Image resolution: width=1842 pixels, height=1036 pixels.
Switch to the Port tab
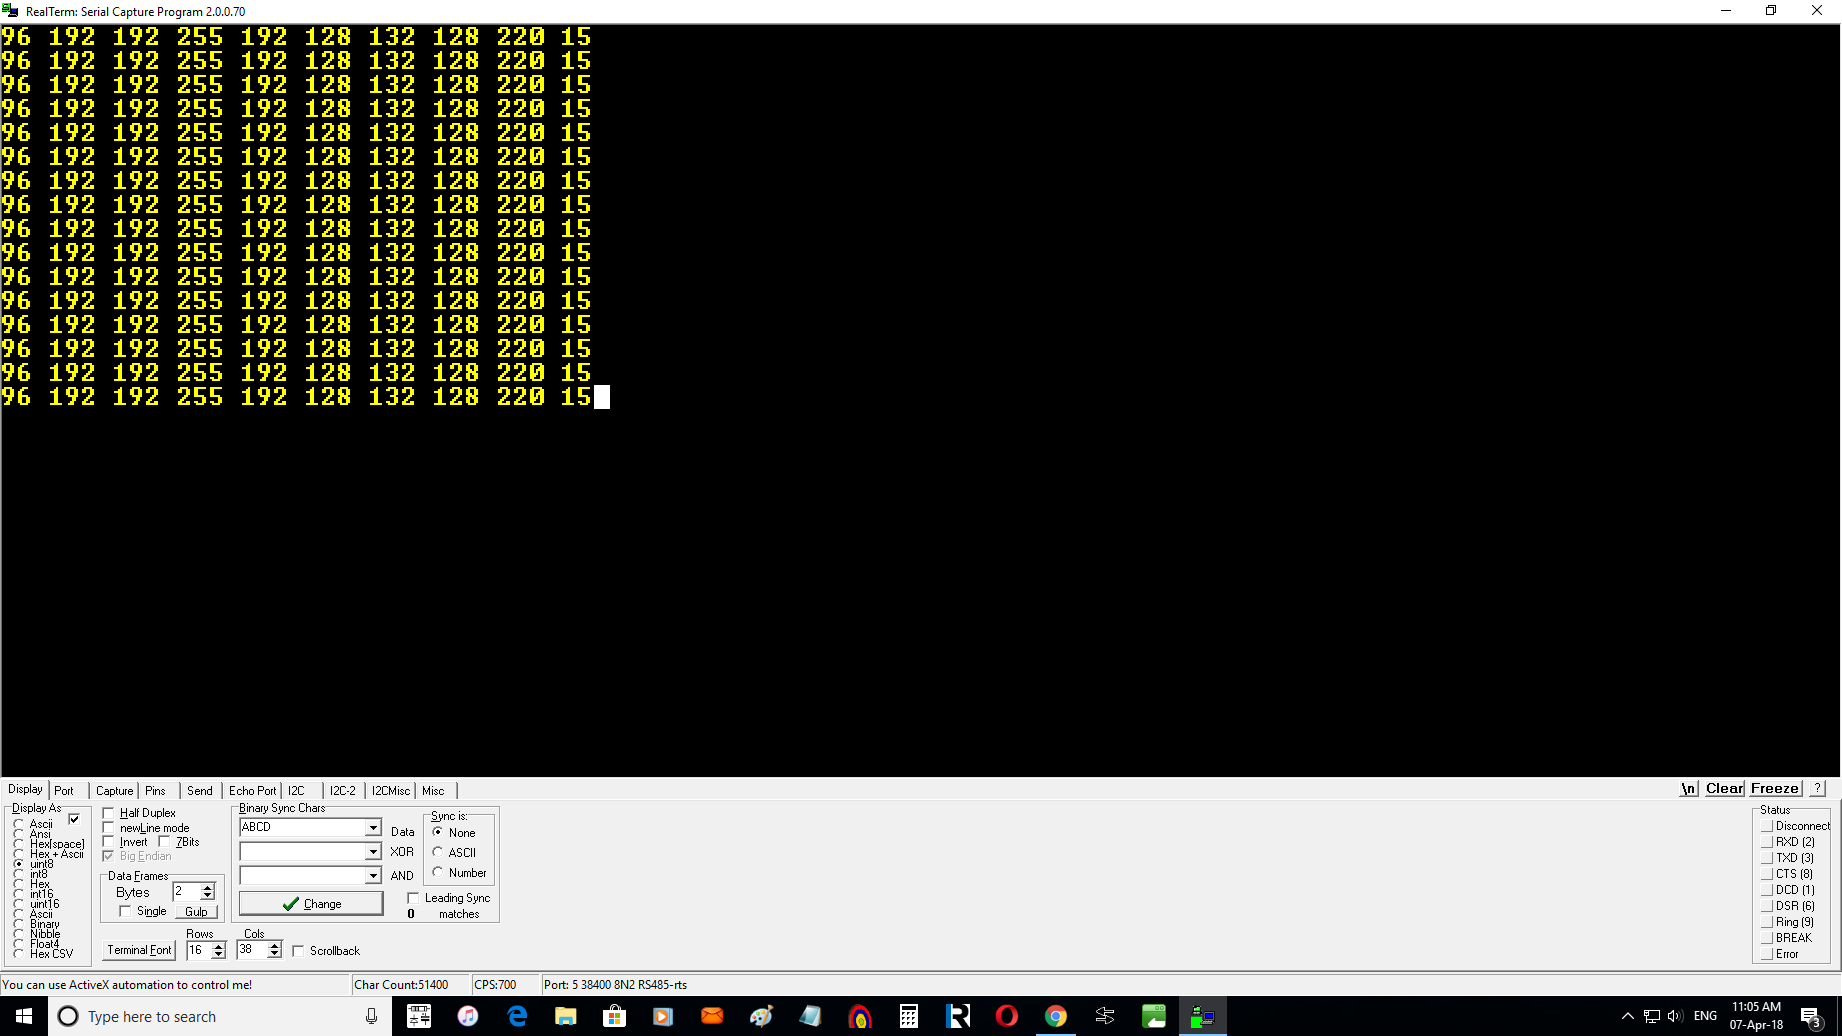[64, 790]
